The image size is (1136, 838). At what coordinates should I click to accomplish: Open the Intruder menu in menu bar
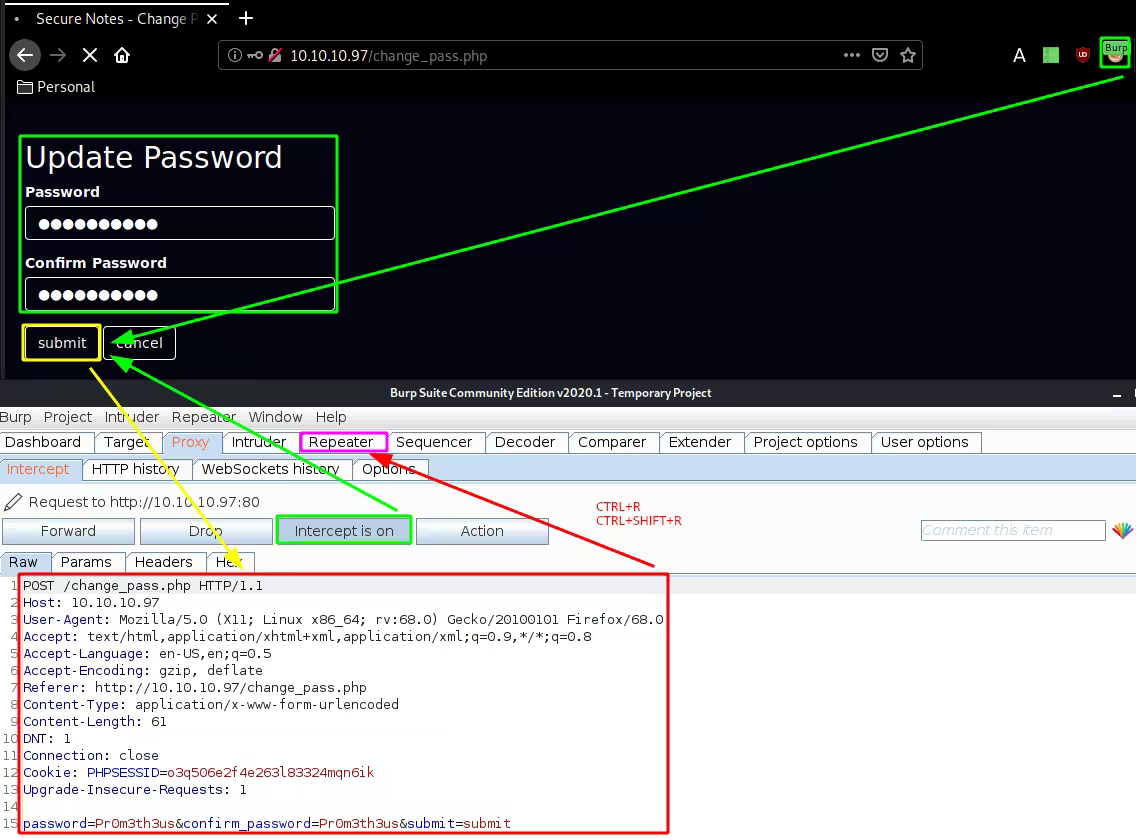131,417
